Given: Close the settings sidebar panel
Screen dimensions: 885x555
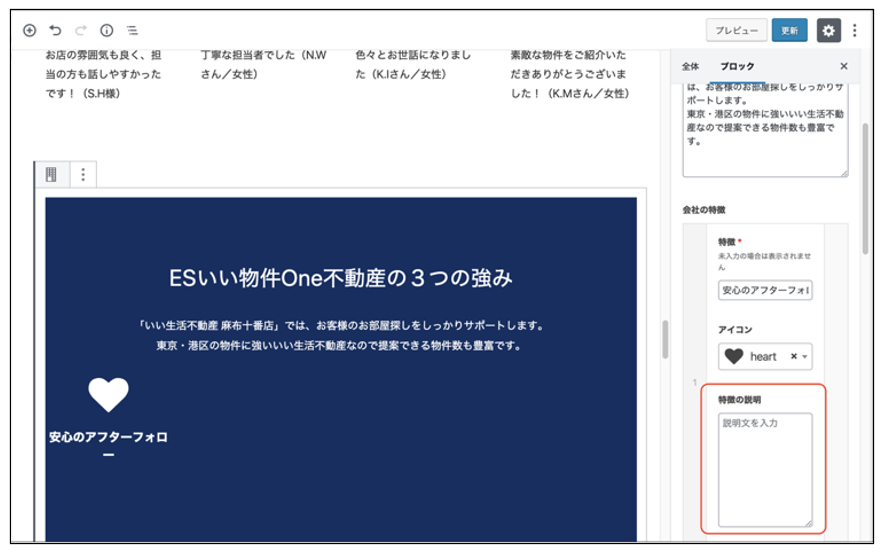Looking at the screenshot, I should click(x=843, y=66).
